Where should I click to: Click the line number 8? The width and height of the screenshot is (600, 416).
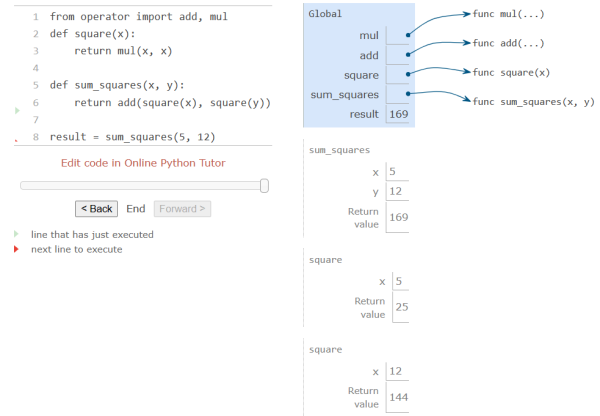pos(36,137)
